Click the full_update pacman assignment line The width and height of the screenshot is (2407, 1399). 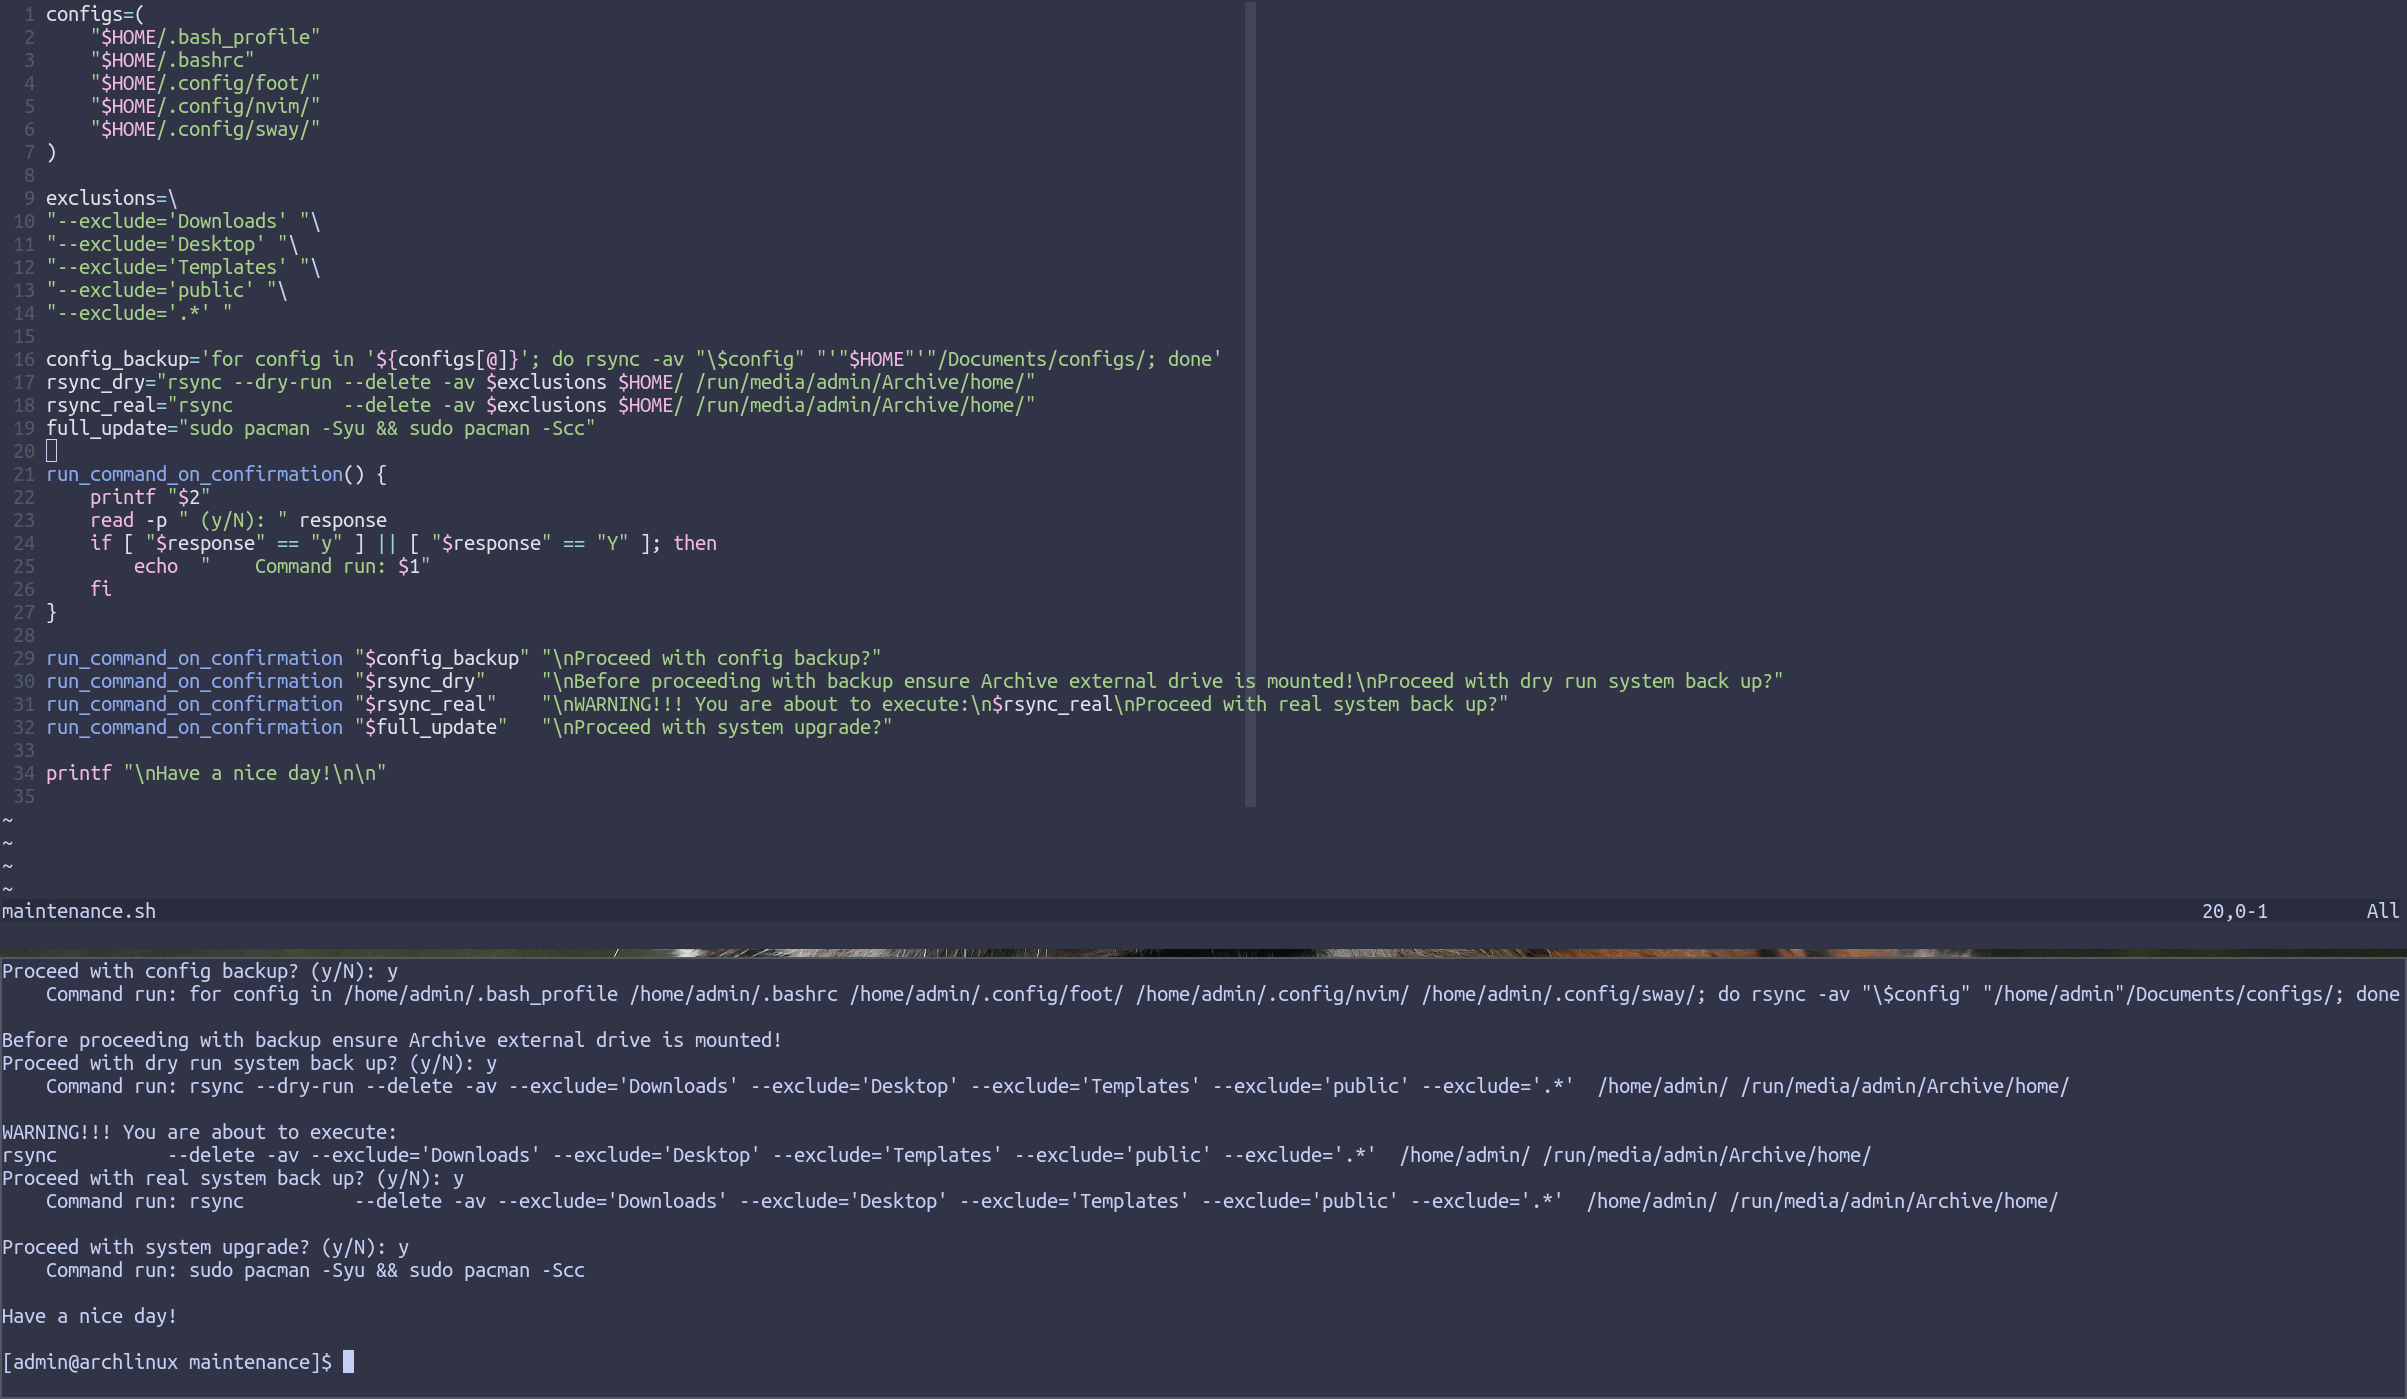pyautogui.click(x=321, y=428)
